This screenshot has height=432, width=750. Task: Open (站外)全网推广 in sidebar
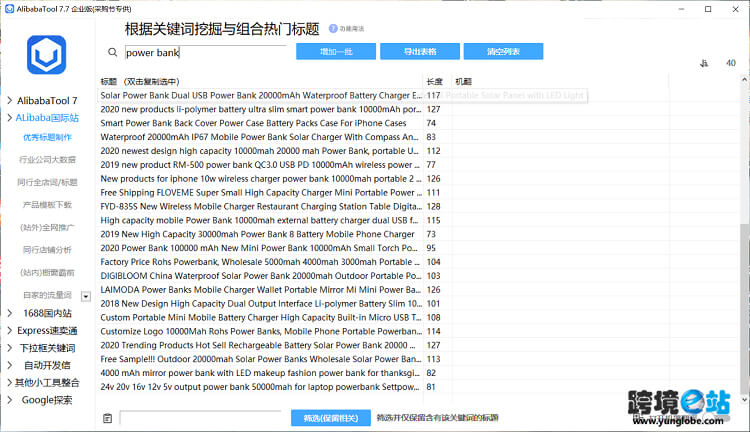point(47,227)
